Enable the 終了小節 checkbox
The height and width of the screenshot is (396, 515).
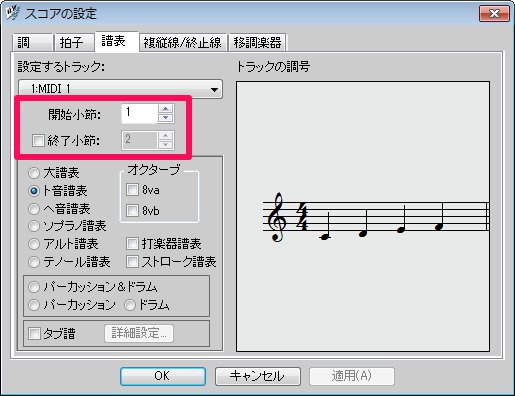pos(38,140)
